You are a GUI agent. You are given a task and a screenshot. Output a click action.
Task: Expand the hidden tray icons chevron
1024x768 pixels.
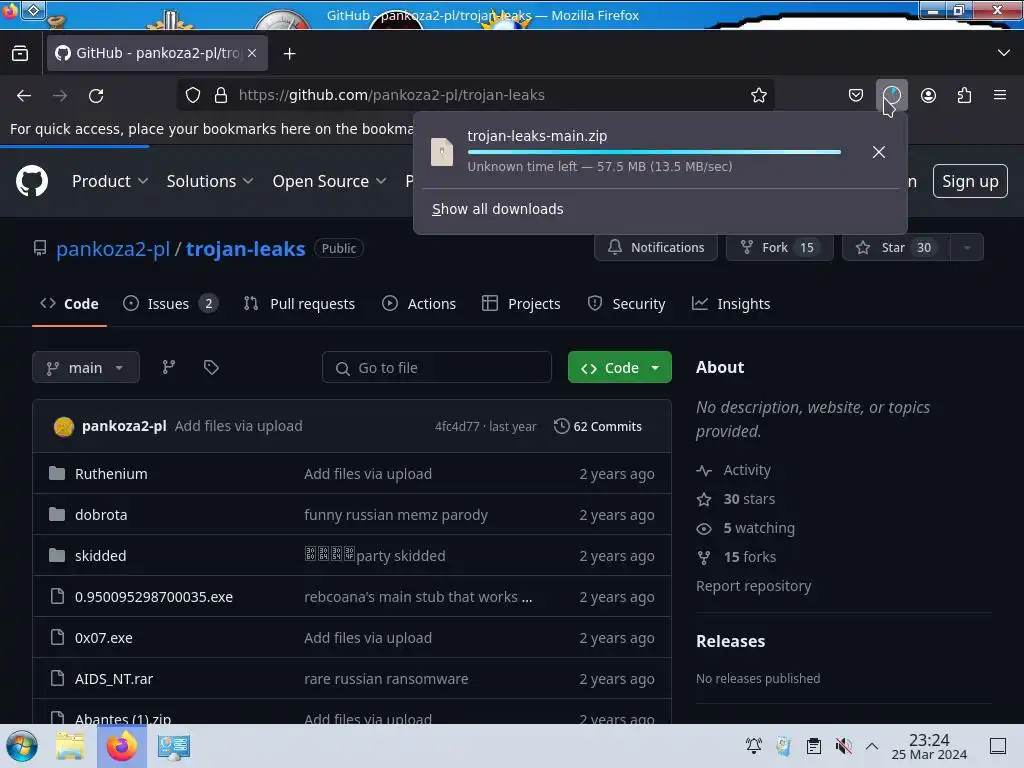[872, 745]
